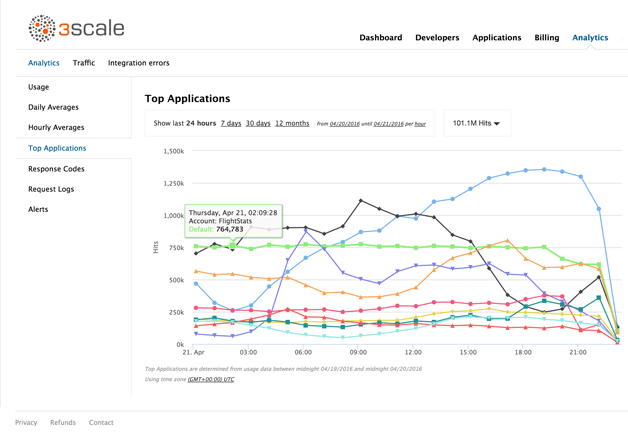Open the Applications section
628x436 pixels.
tap(496, 38)
